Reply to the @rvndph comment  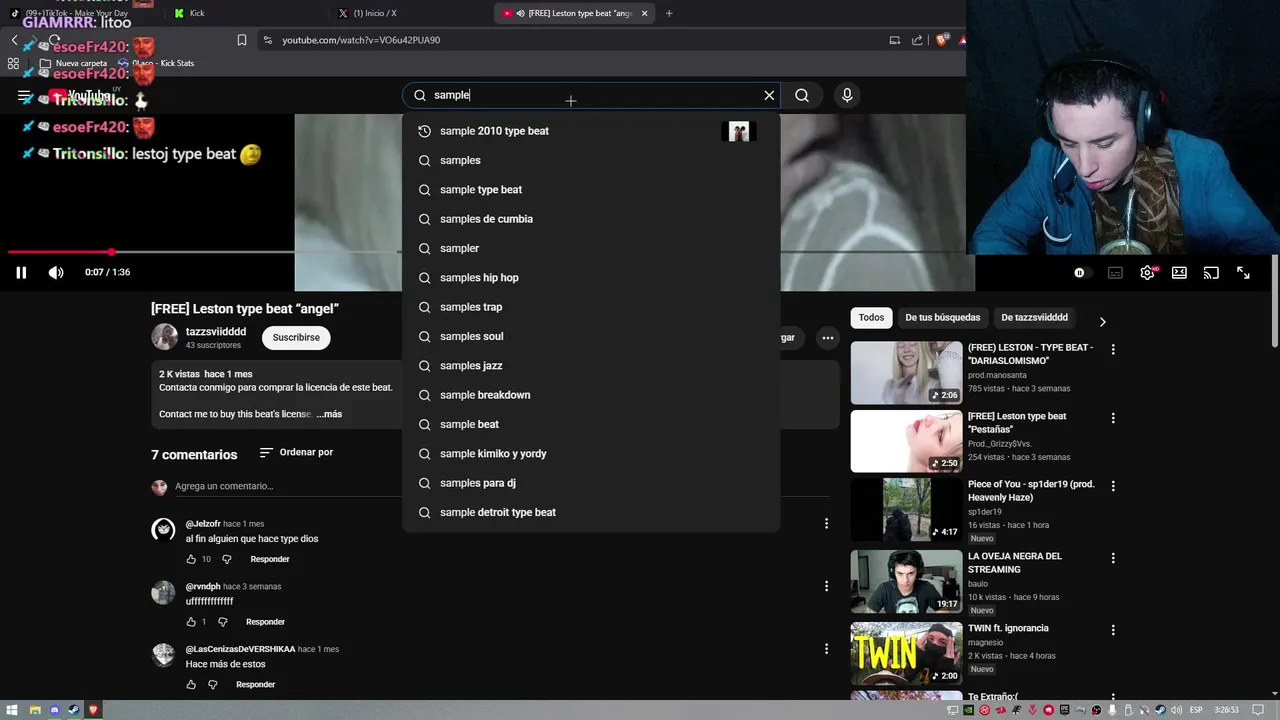(x=265, y=622)
